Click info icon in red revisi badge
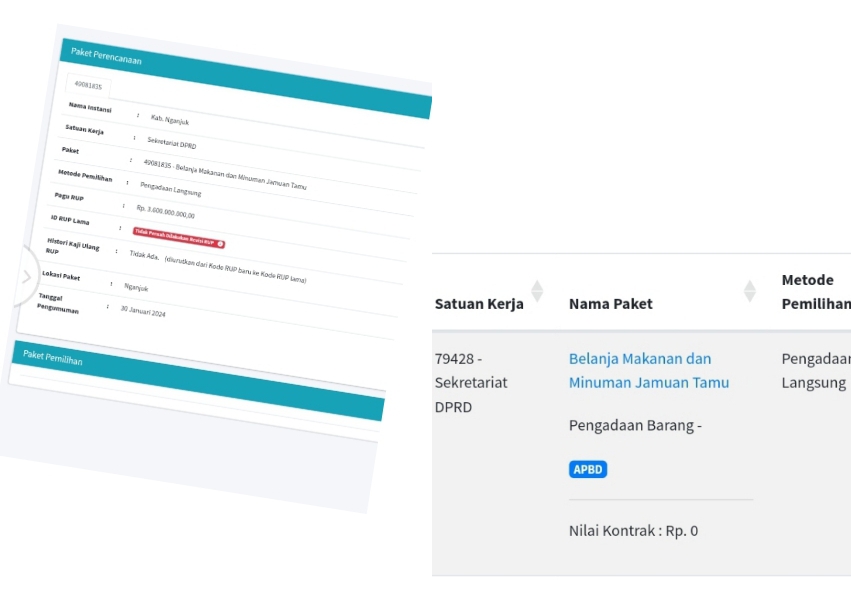The width and height of the screenshot is (851, 605). click(x=220, y=243)
